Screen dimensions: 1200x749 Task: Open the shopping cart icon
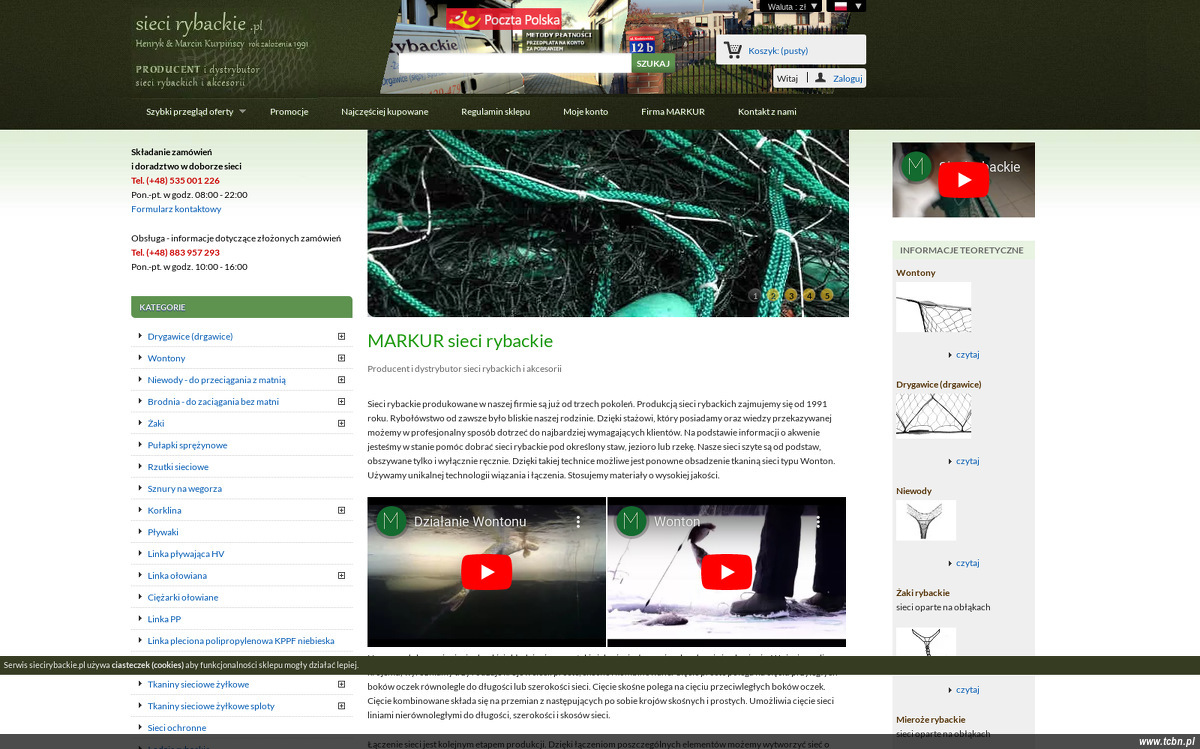[x=733, y=50]
